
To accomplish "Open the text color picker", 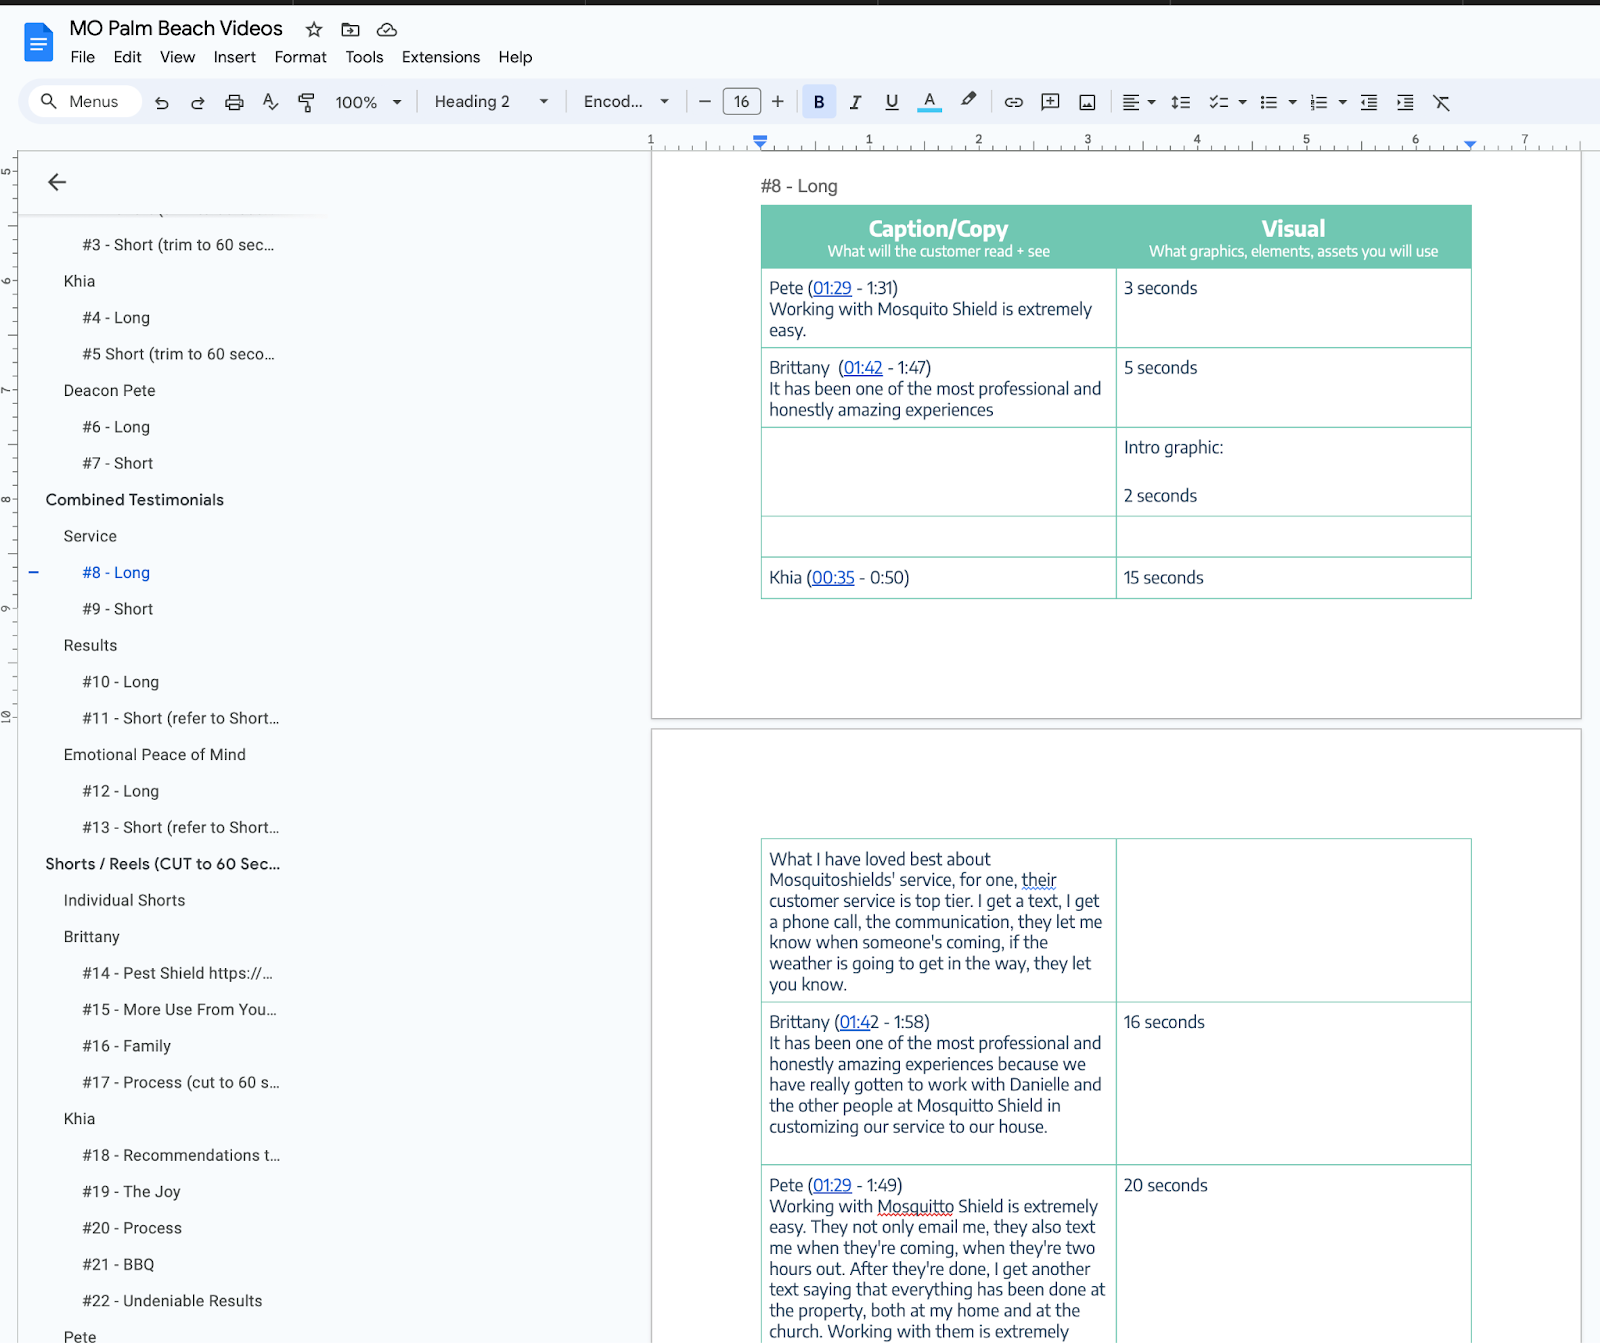I will point(930,102).
